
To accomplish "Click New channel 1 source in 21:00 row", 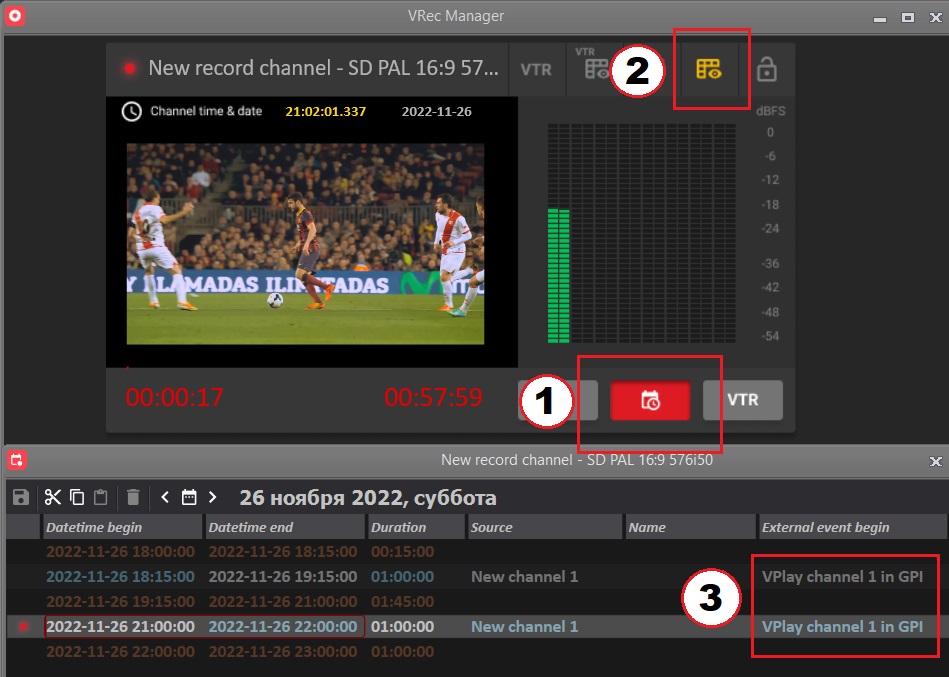I will tap(524, 627).
